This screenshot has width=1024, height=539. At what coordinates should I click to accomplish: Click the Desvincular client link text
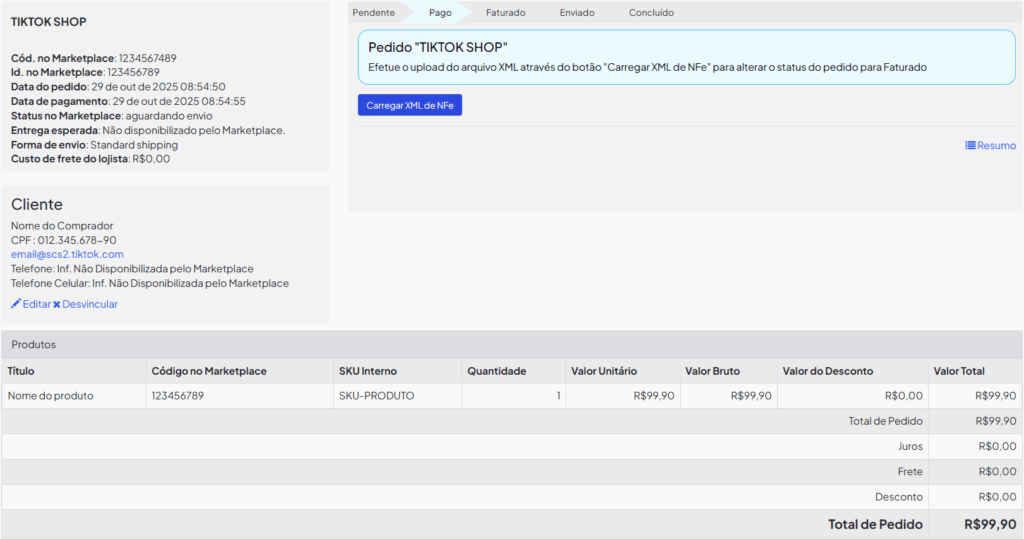[90, 304]
